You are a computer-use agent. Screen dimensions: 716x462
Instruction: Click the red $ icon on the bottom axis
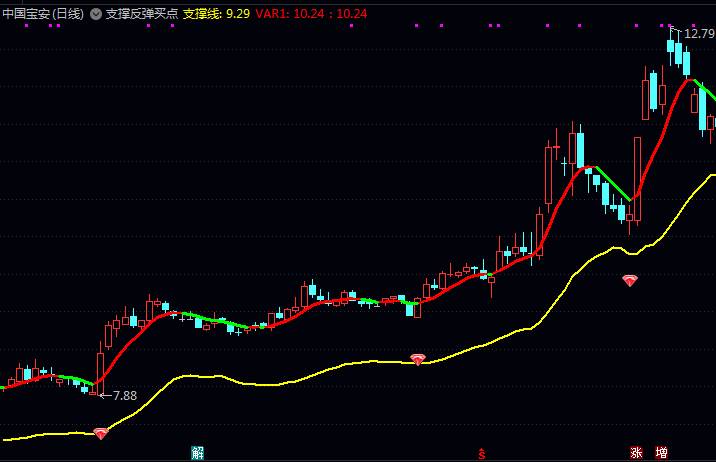coord(482,454)
